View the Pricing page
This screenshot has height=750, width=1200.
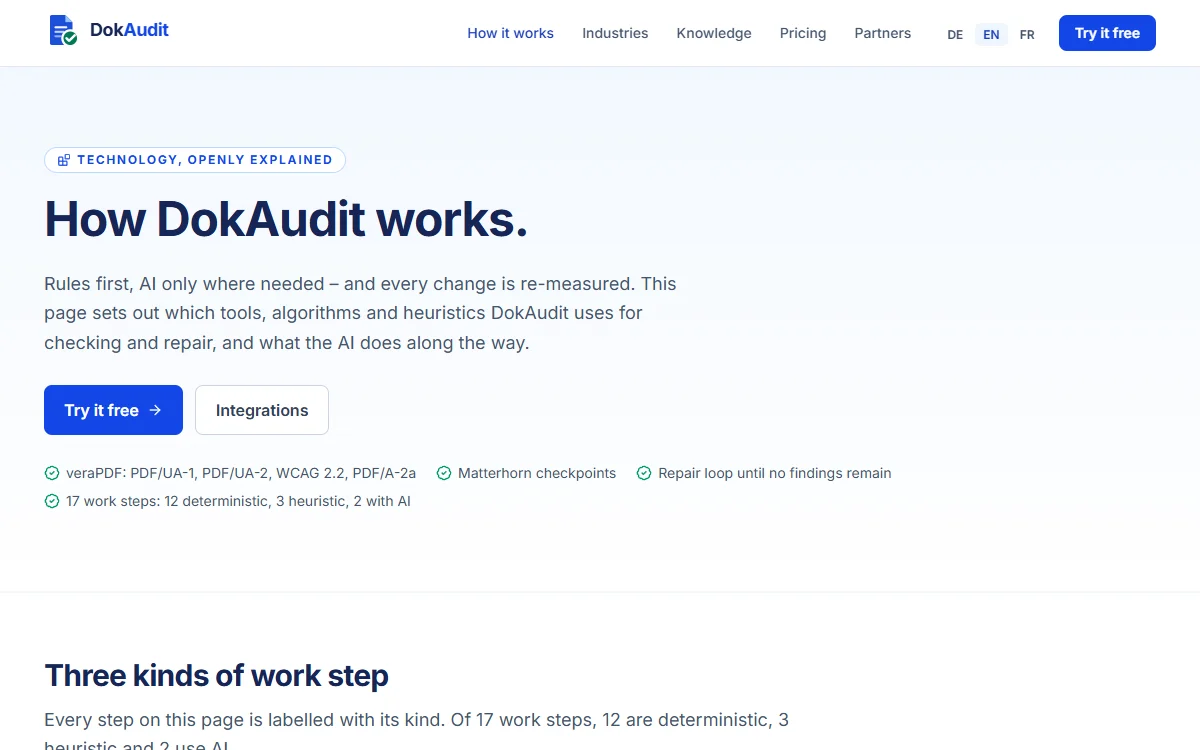[x=803, y=33]
